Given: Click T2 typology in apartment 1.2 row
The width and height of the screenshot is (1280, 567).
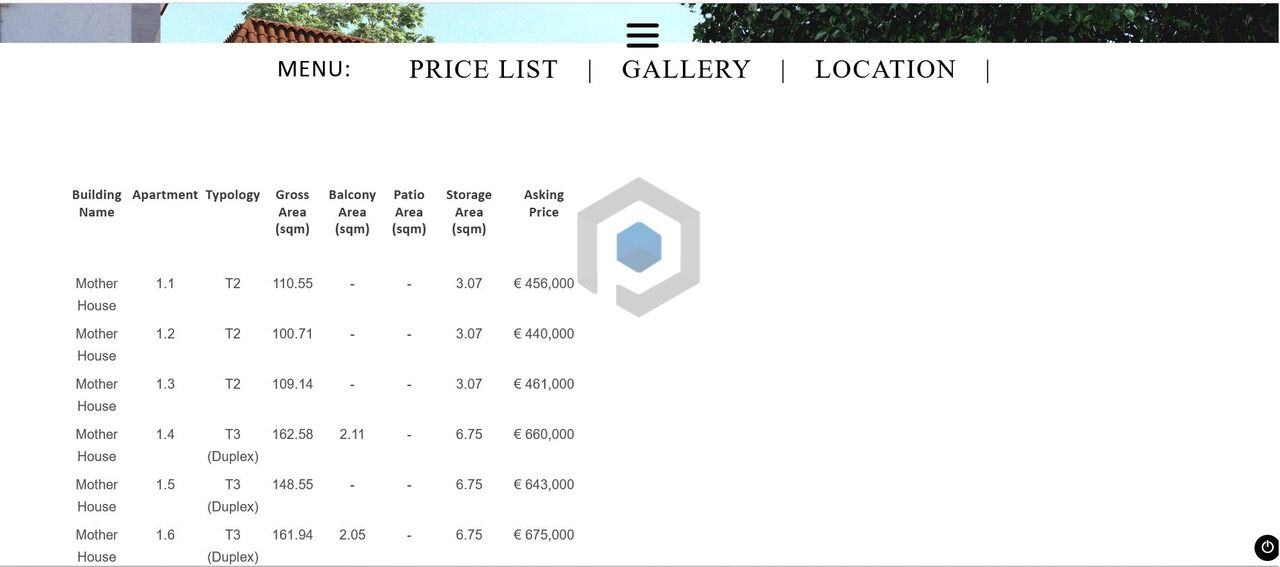Looking at the screenshot, I should (233, 334).
